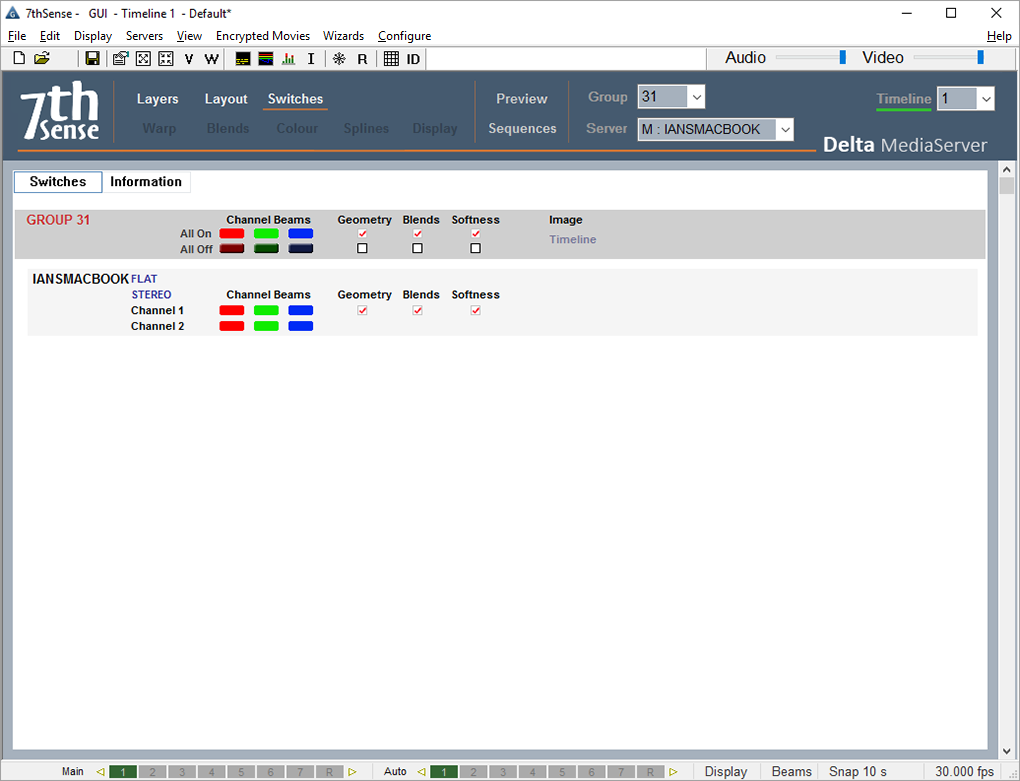Check Group 31 All Off Geometry

pos(362,248)
